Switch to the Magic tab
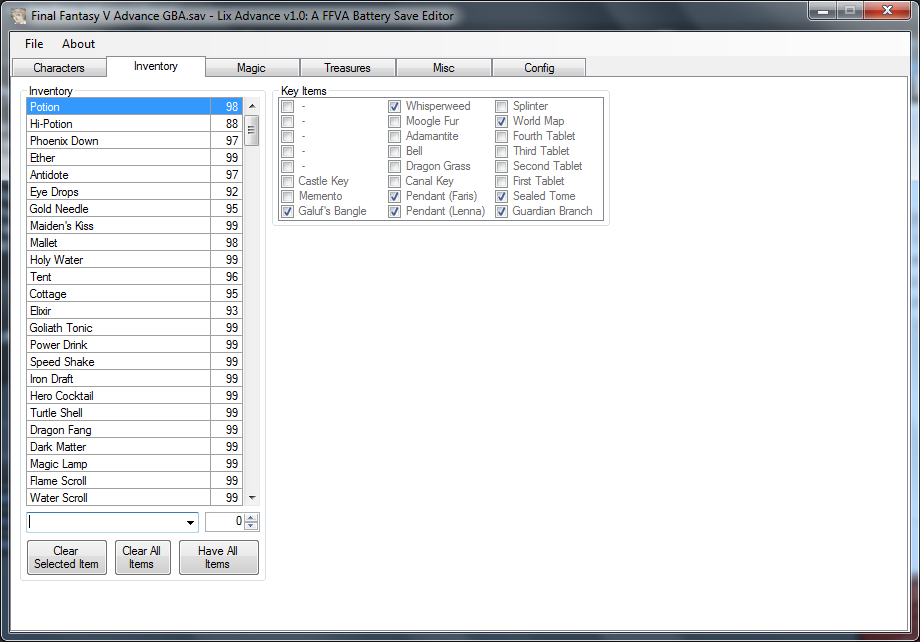Viewport: 920px width, 642px height. point(252,68)
